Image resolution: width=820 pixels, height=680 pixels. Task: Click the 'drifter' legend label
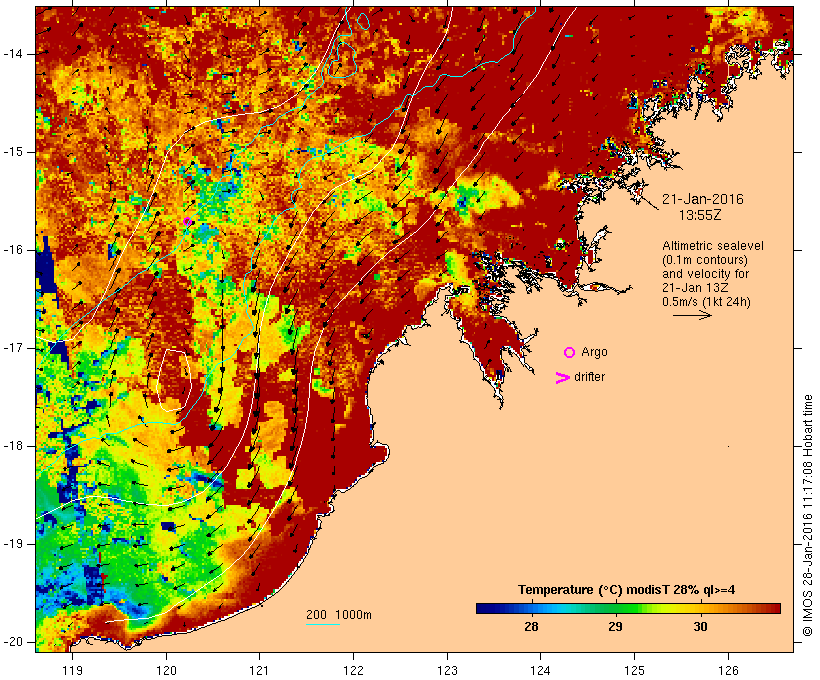click(589, 377)
